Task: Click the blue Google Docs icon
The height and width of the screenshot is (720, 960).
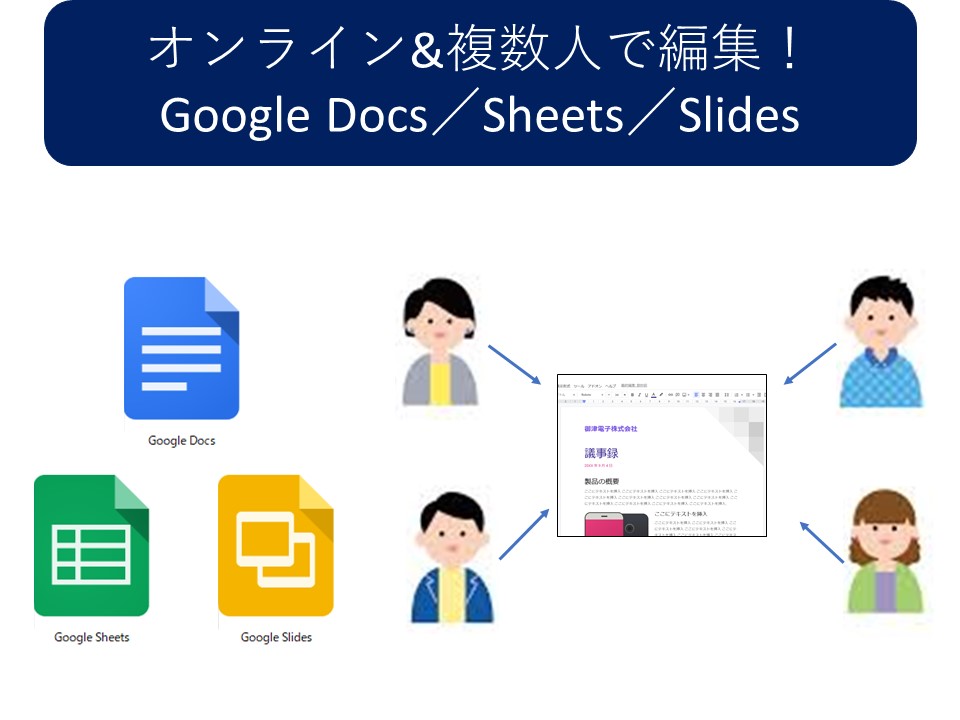Action: point(181,348)
